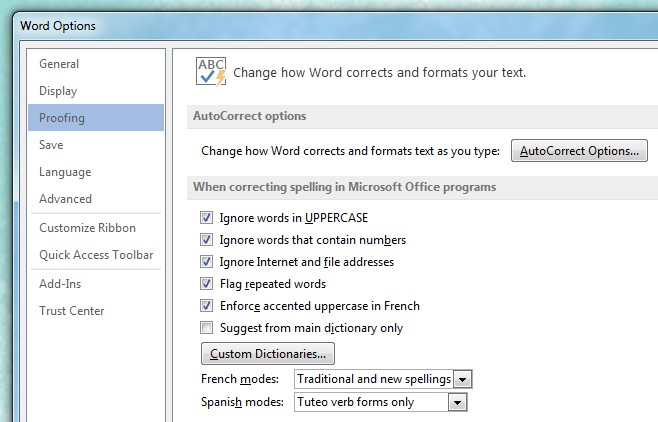Click 'Change how Word corrects and formats your text' heading

pyautogui.click(x=379, y=73)
